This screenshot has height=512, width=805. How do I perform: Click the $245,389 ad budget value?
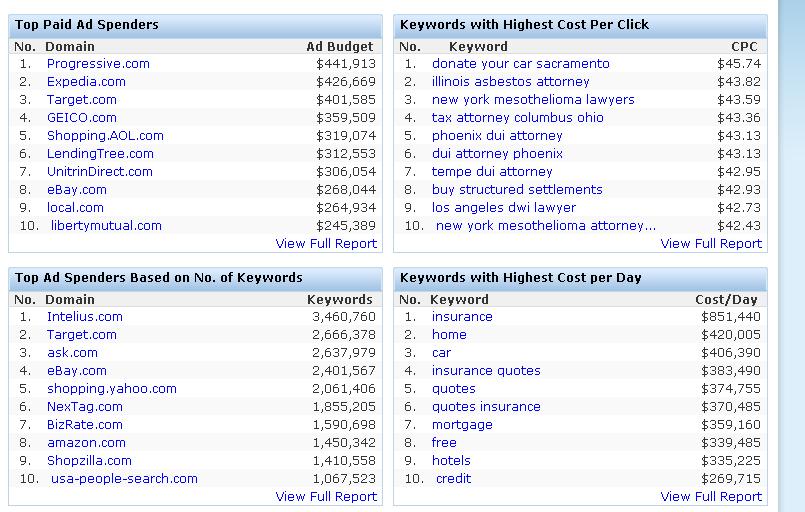[x=346, y=225]
